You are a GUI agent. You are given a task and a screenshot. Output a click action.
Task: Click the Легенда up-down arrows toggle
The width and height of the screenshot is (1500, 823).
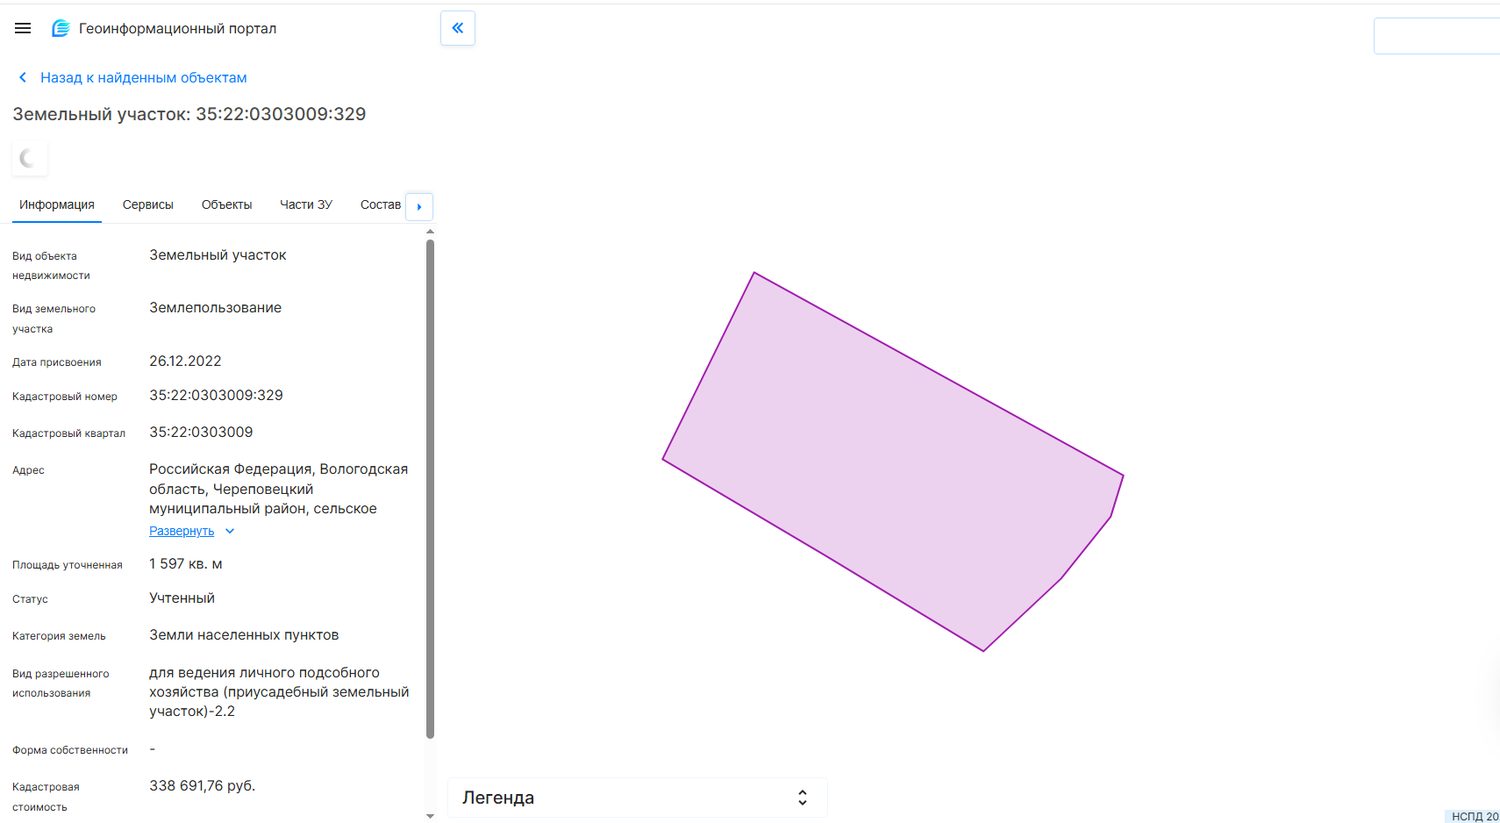point(802,797)
